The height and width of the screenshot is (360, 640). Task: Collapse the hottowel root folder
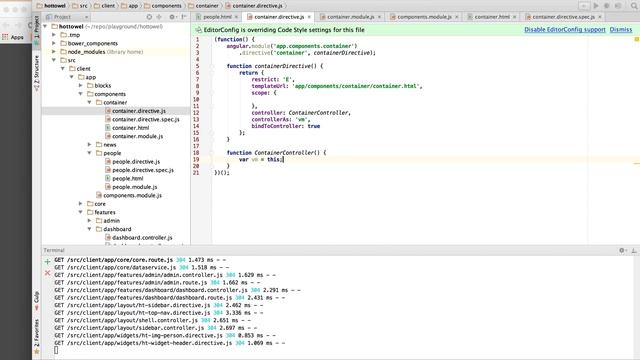pos(45,27)
